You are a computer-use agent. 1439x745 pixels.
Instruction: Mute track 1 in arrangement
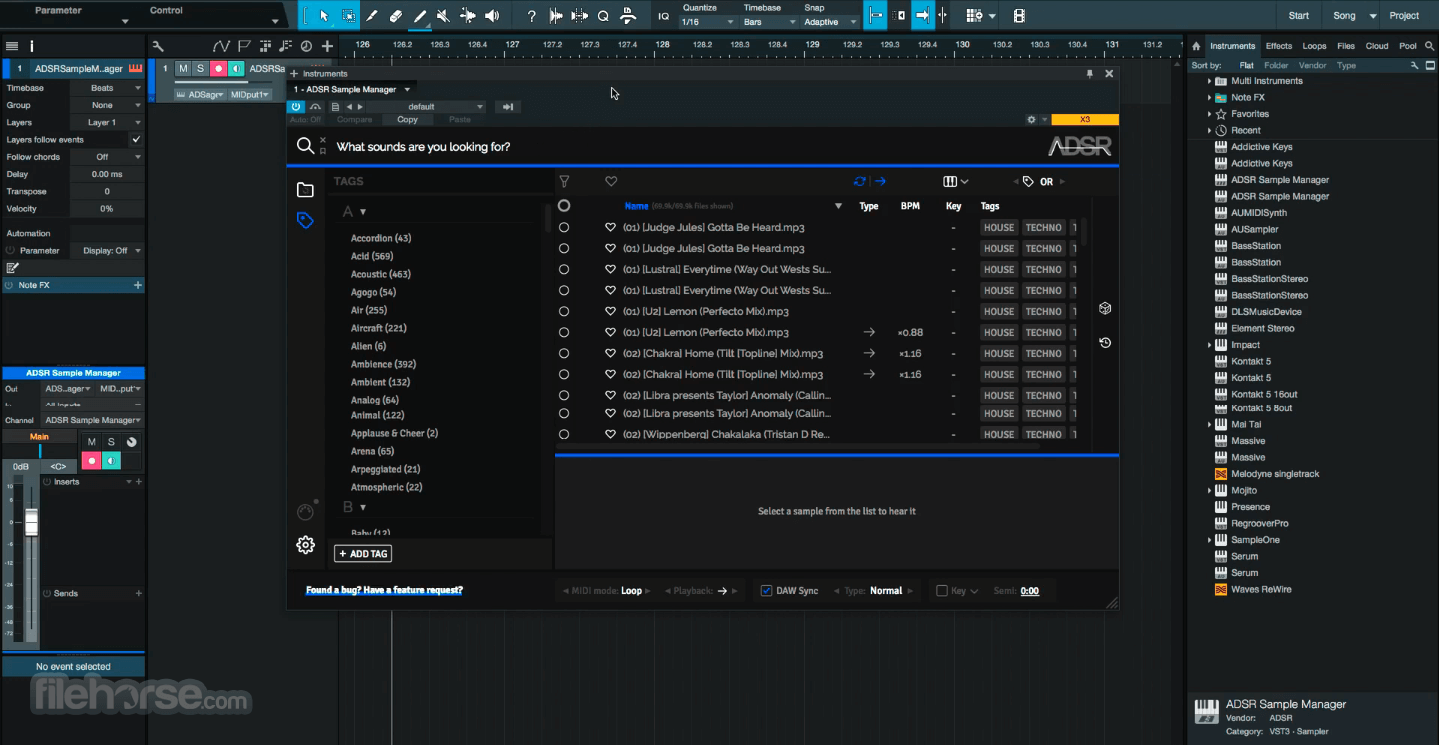pyautogui.click(x=183, y=69)
